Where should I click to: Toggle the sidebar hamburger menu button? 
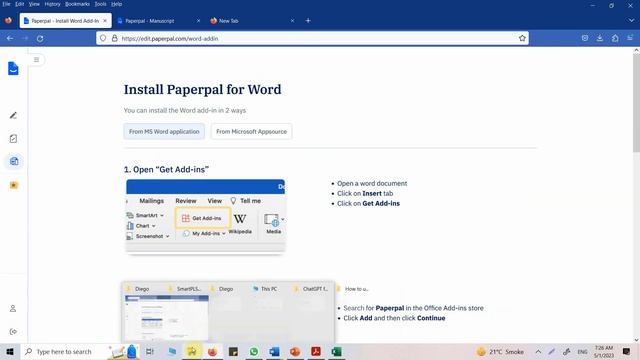(36, 60)
